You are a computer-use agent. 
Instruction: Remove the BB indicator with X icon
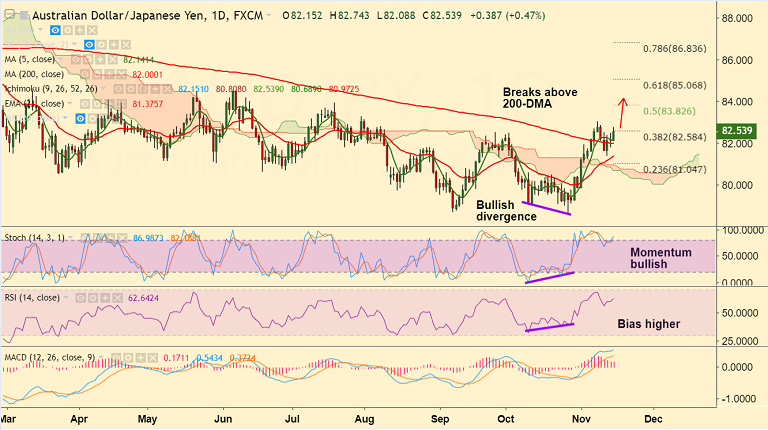click(126, 45)
